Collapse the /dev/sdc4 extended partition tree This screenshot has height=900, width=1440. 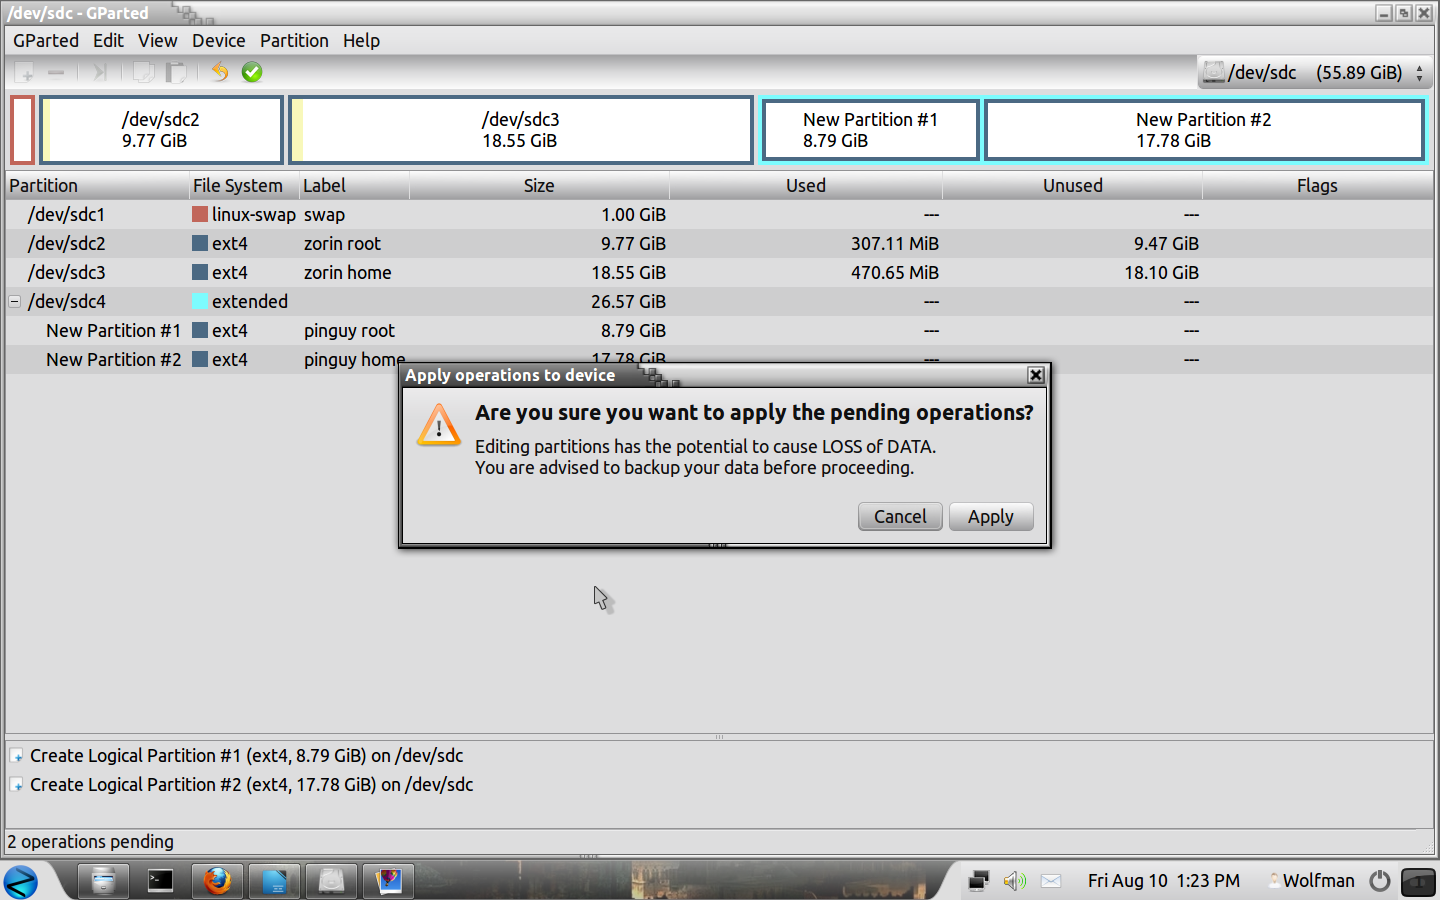(15, 301)
